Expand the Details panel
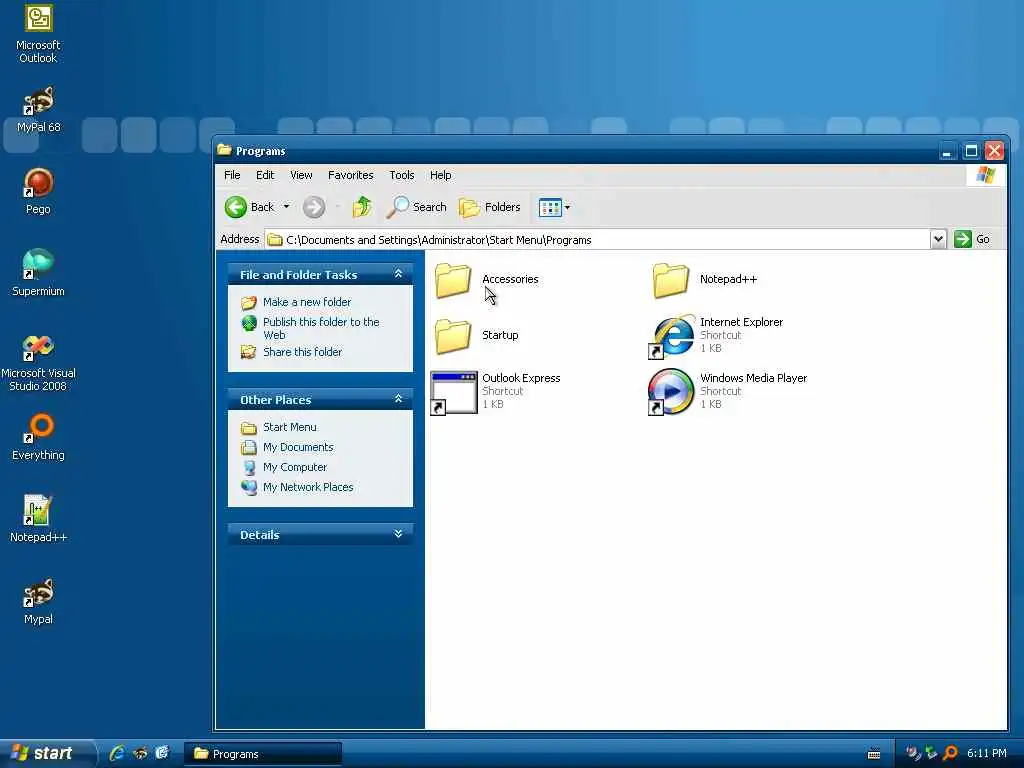The image size is (1024, 768). 398,534
